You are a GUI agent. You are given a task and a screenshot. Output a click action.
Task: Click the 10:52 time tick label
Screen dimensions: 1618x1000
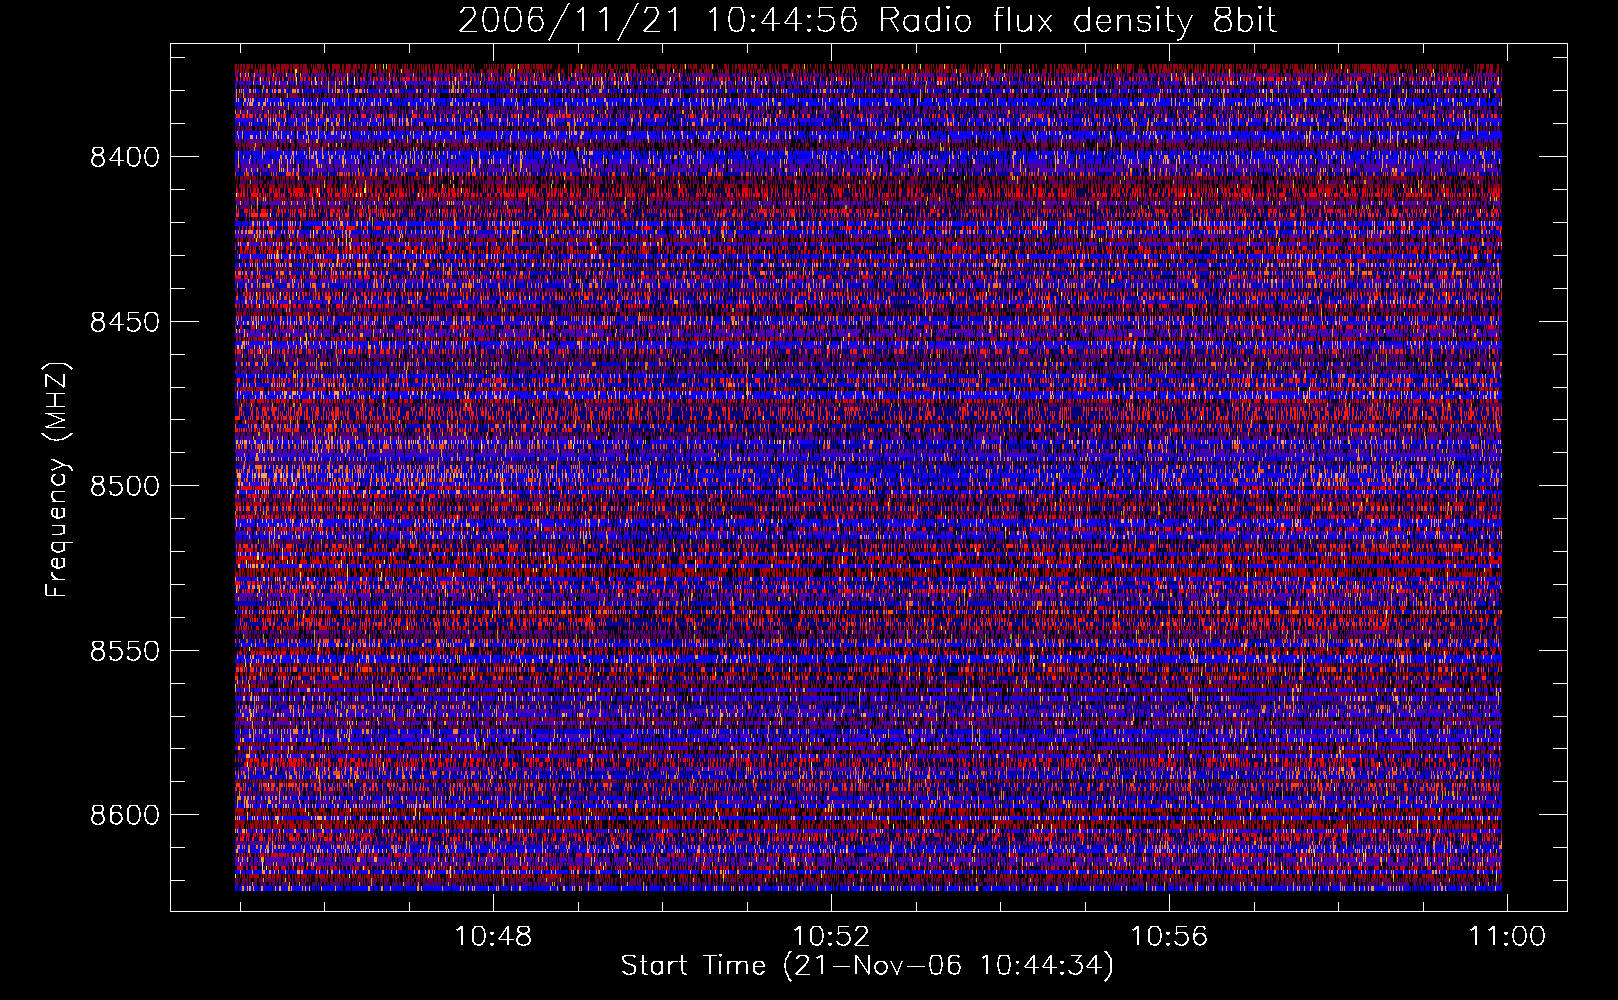[x=831, y=937]
